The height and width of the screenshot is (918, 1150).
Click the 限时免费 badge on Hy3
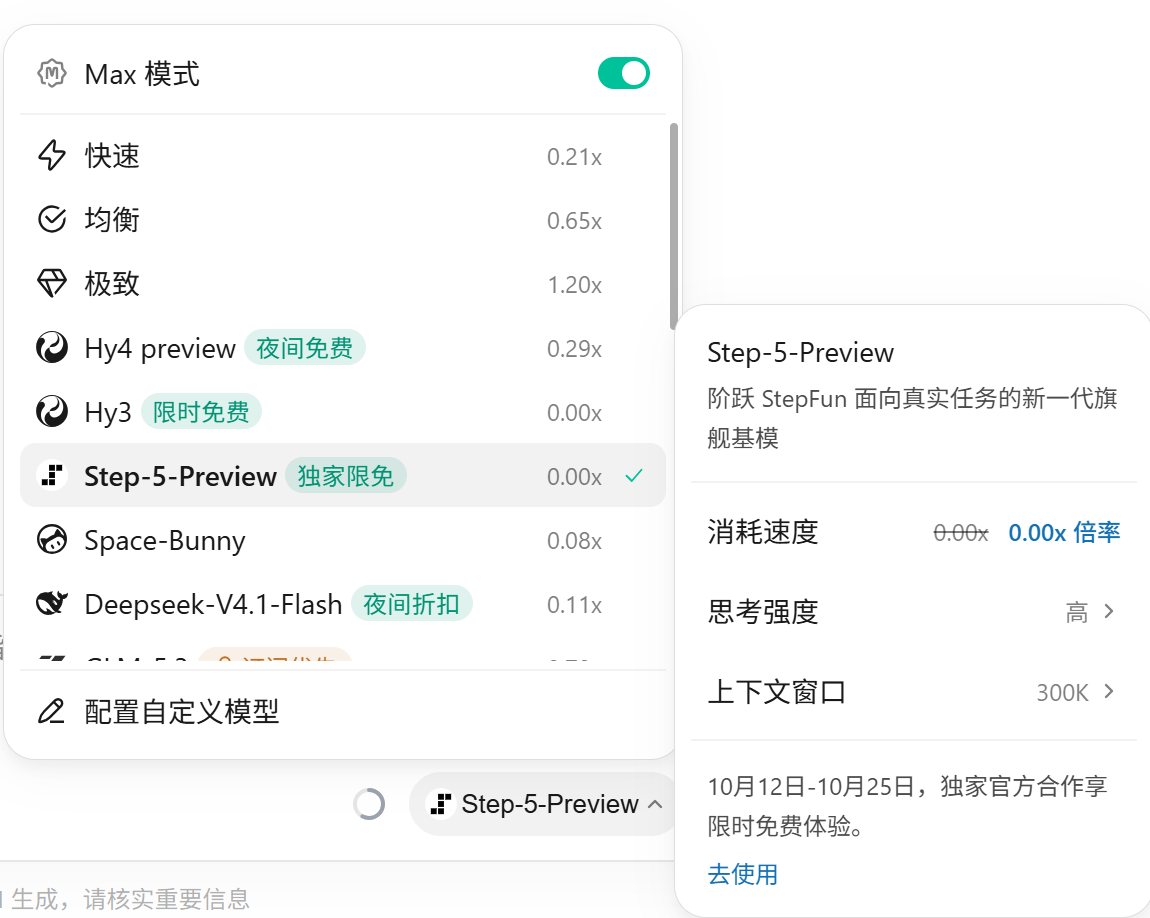pyautogui.click(x=201, y=412)
